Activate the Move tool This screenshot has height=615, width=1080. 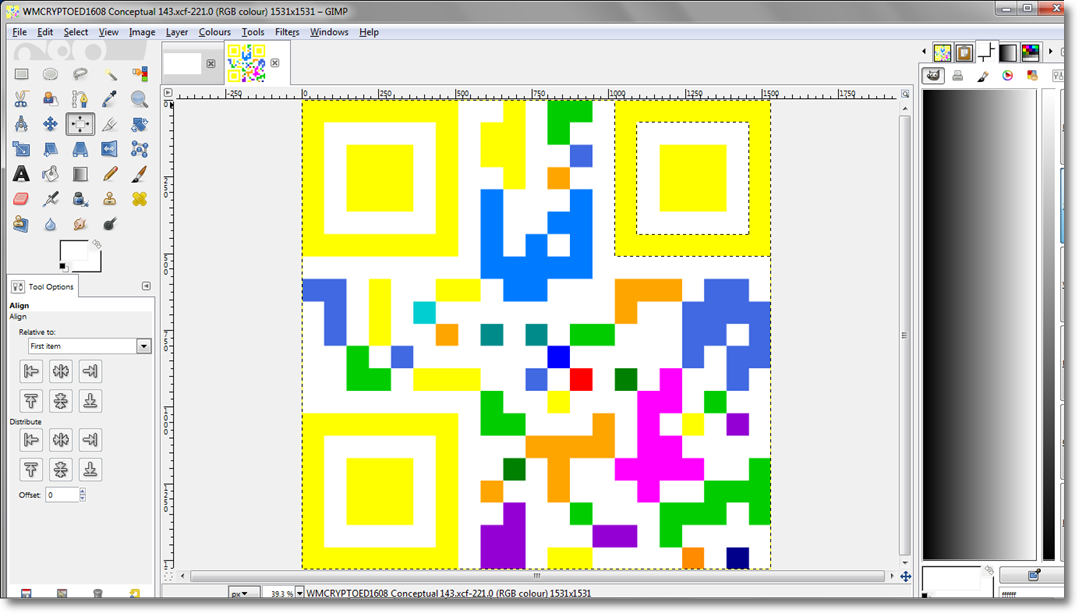click(50, 124)
